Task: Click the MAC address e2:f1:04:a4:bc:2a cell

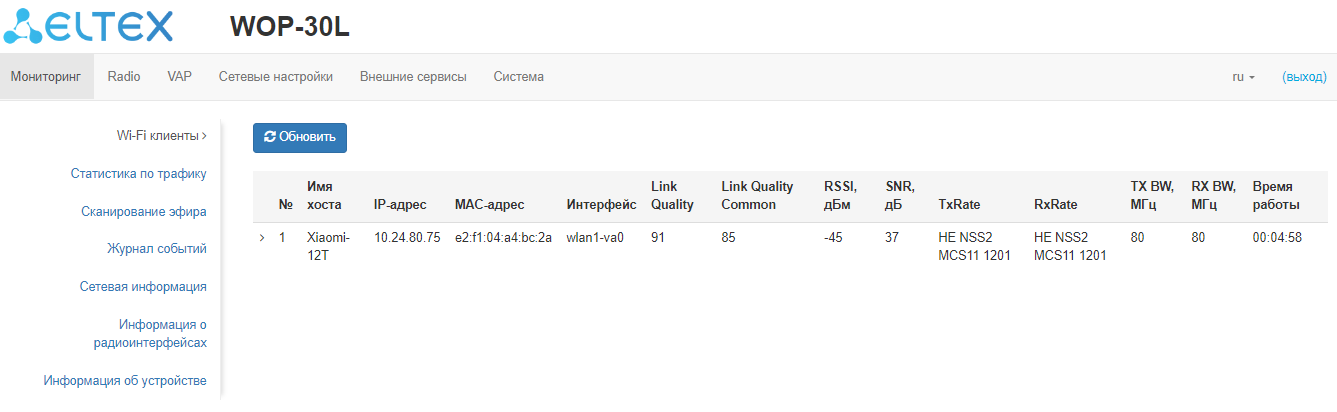Action: [x=503, y=238]
